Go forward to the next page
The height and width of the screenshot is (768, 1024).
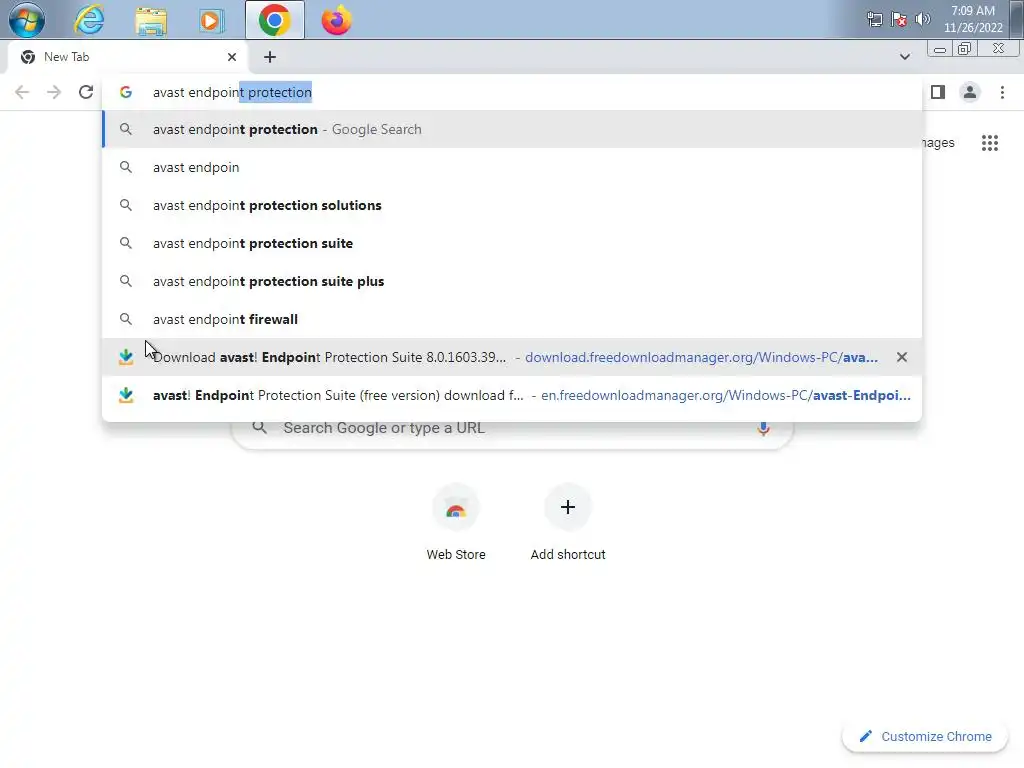[x=54, y=92]
